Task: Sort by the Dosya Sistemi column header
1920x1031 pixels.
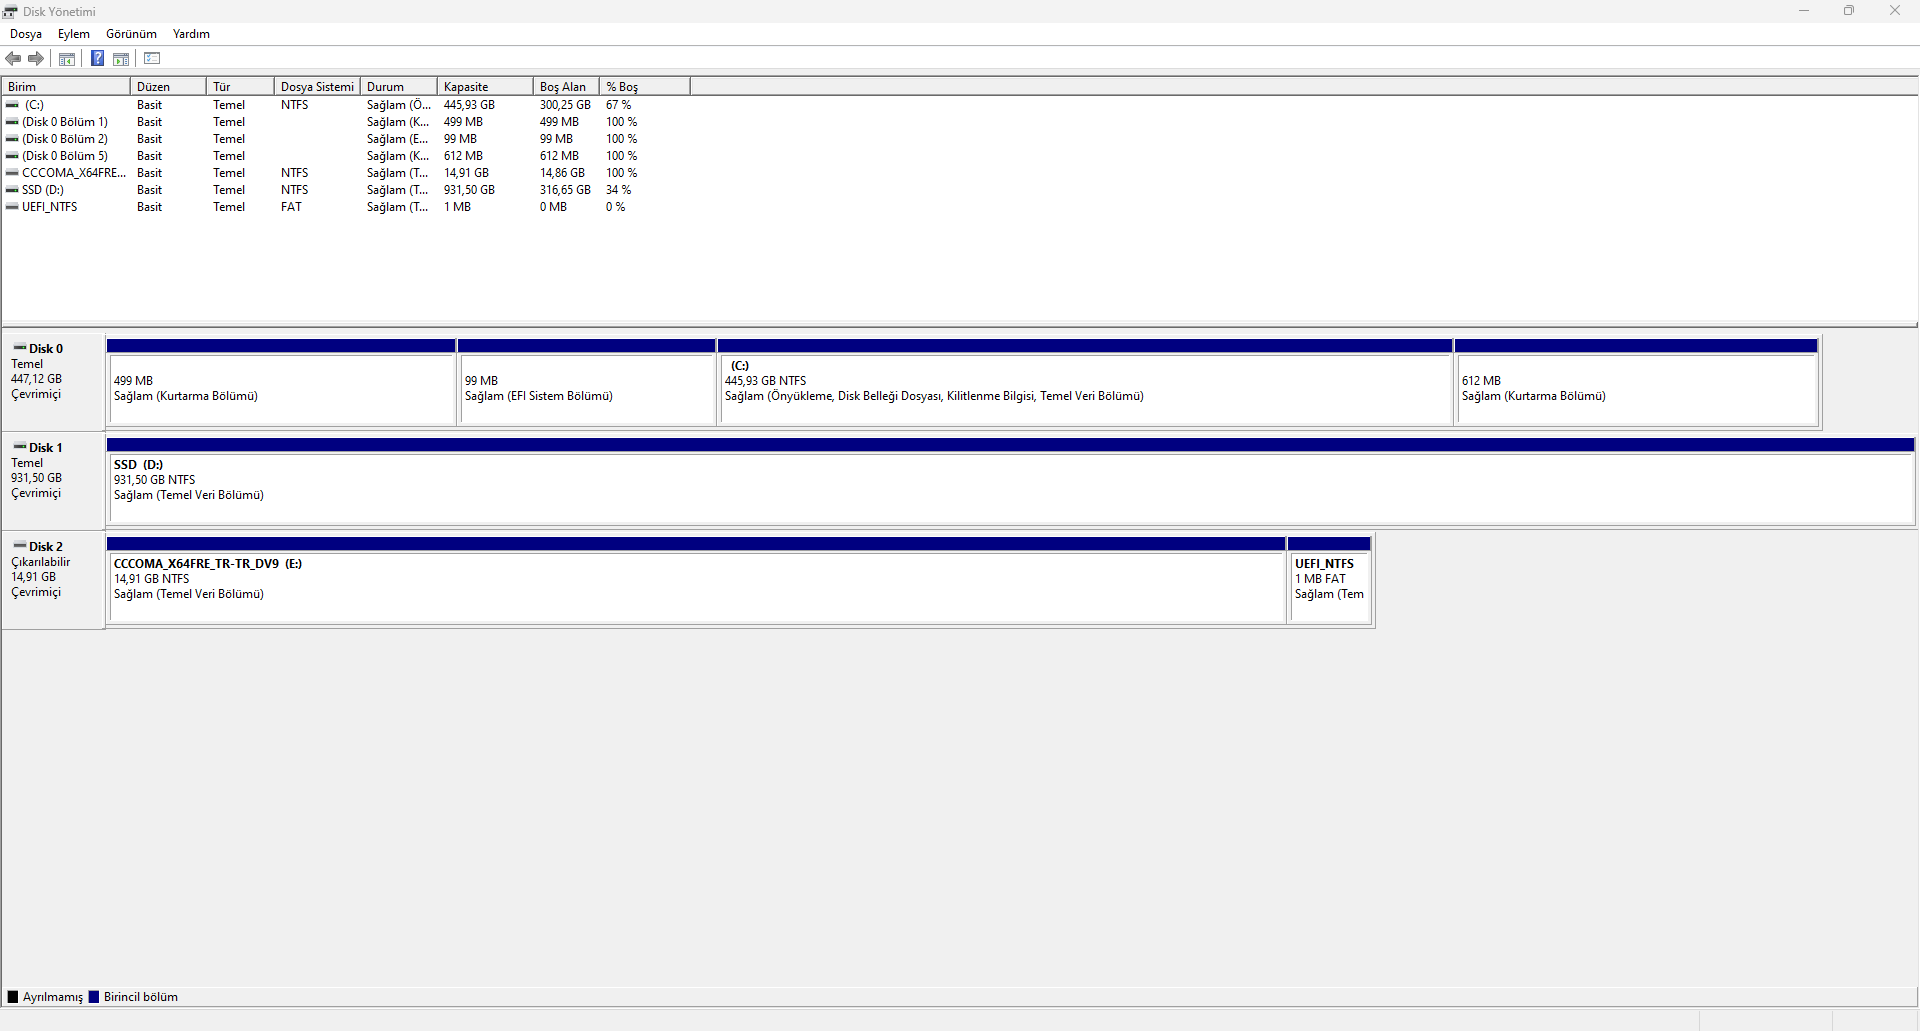Action: click(317, 87)
